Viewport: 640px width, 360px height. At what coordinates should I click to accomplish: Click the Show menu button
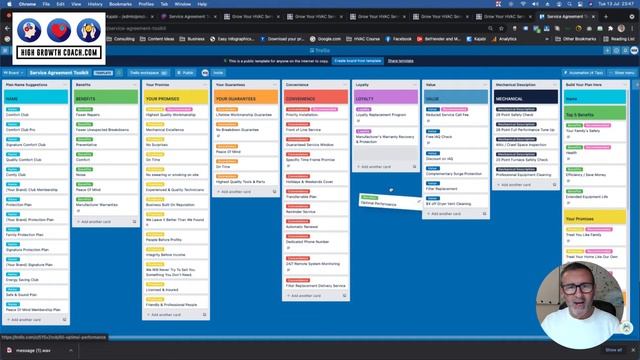pyautogui.click(x=622, y=73)
